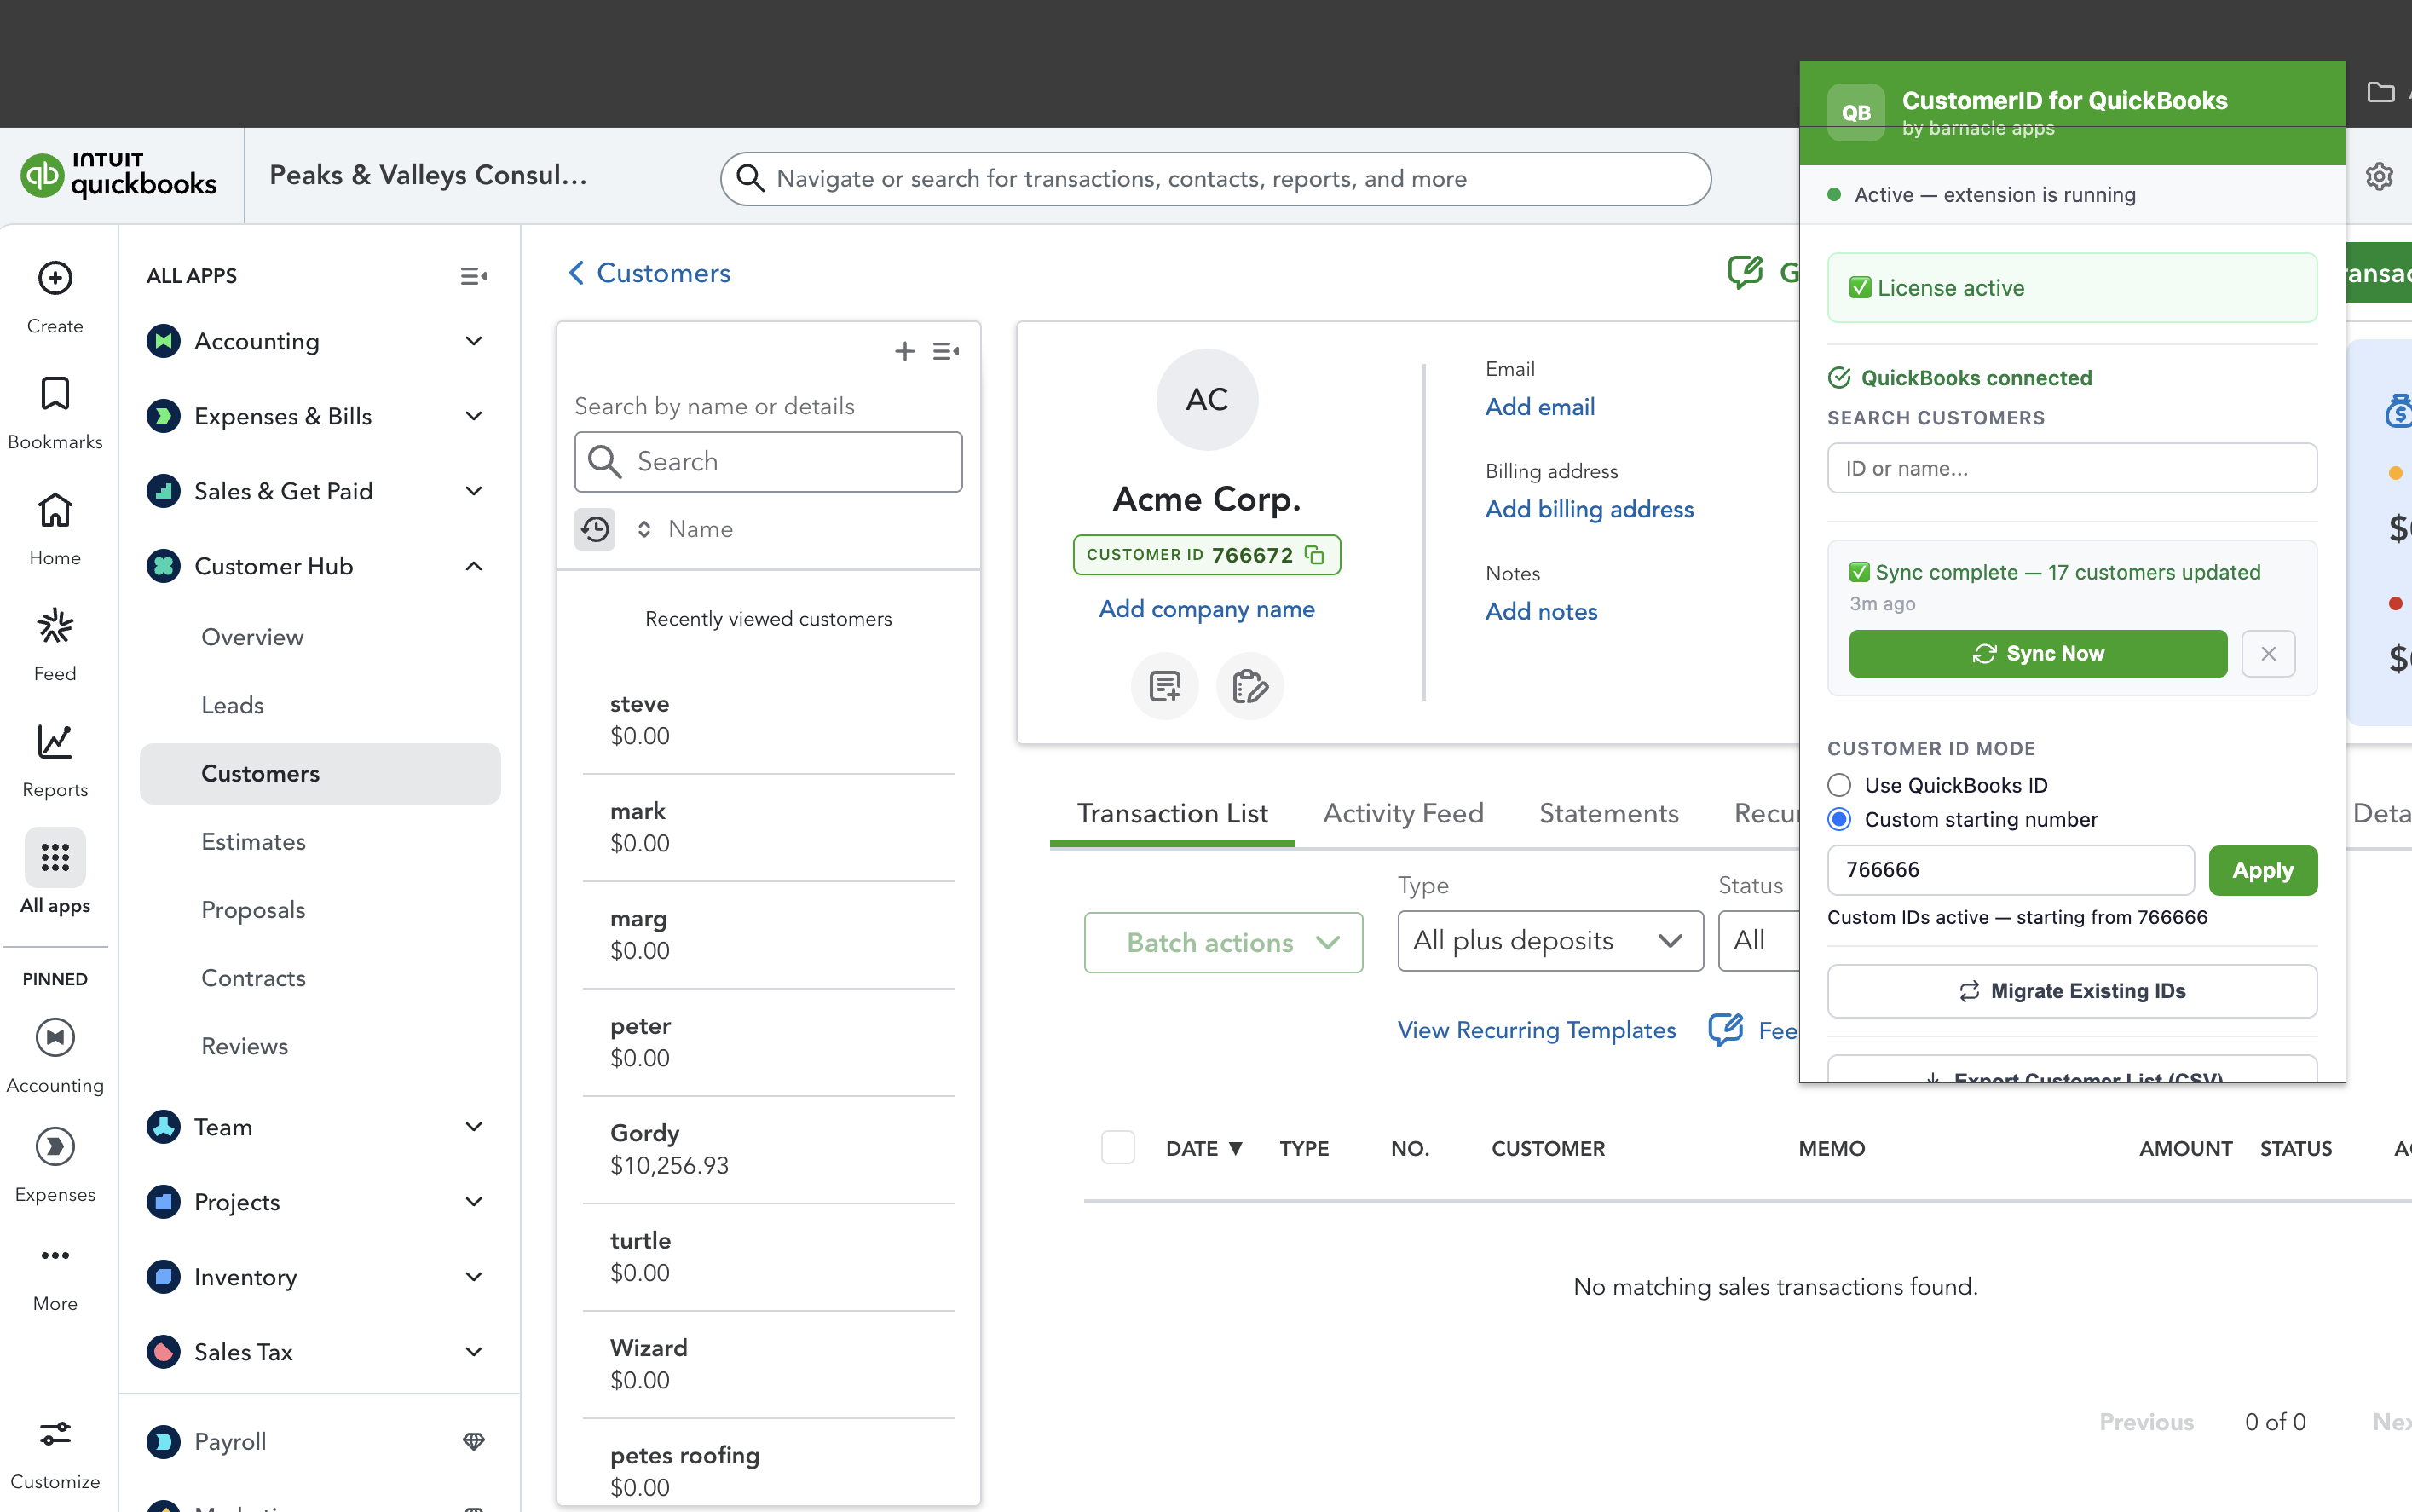This screenshot has width=2412, height=1512.
Task: Select Custom starting number radio option
Action: click(1839, 819)
